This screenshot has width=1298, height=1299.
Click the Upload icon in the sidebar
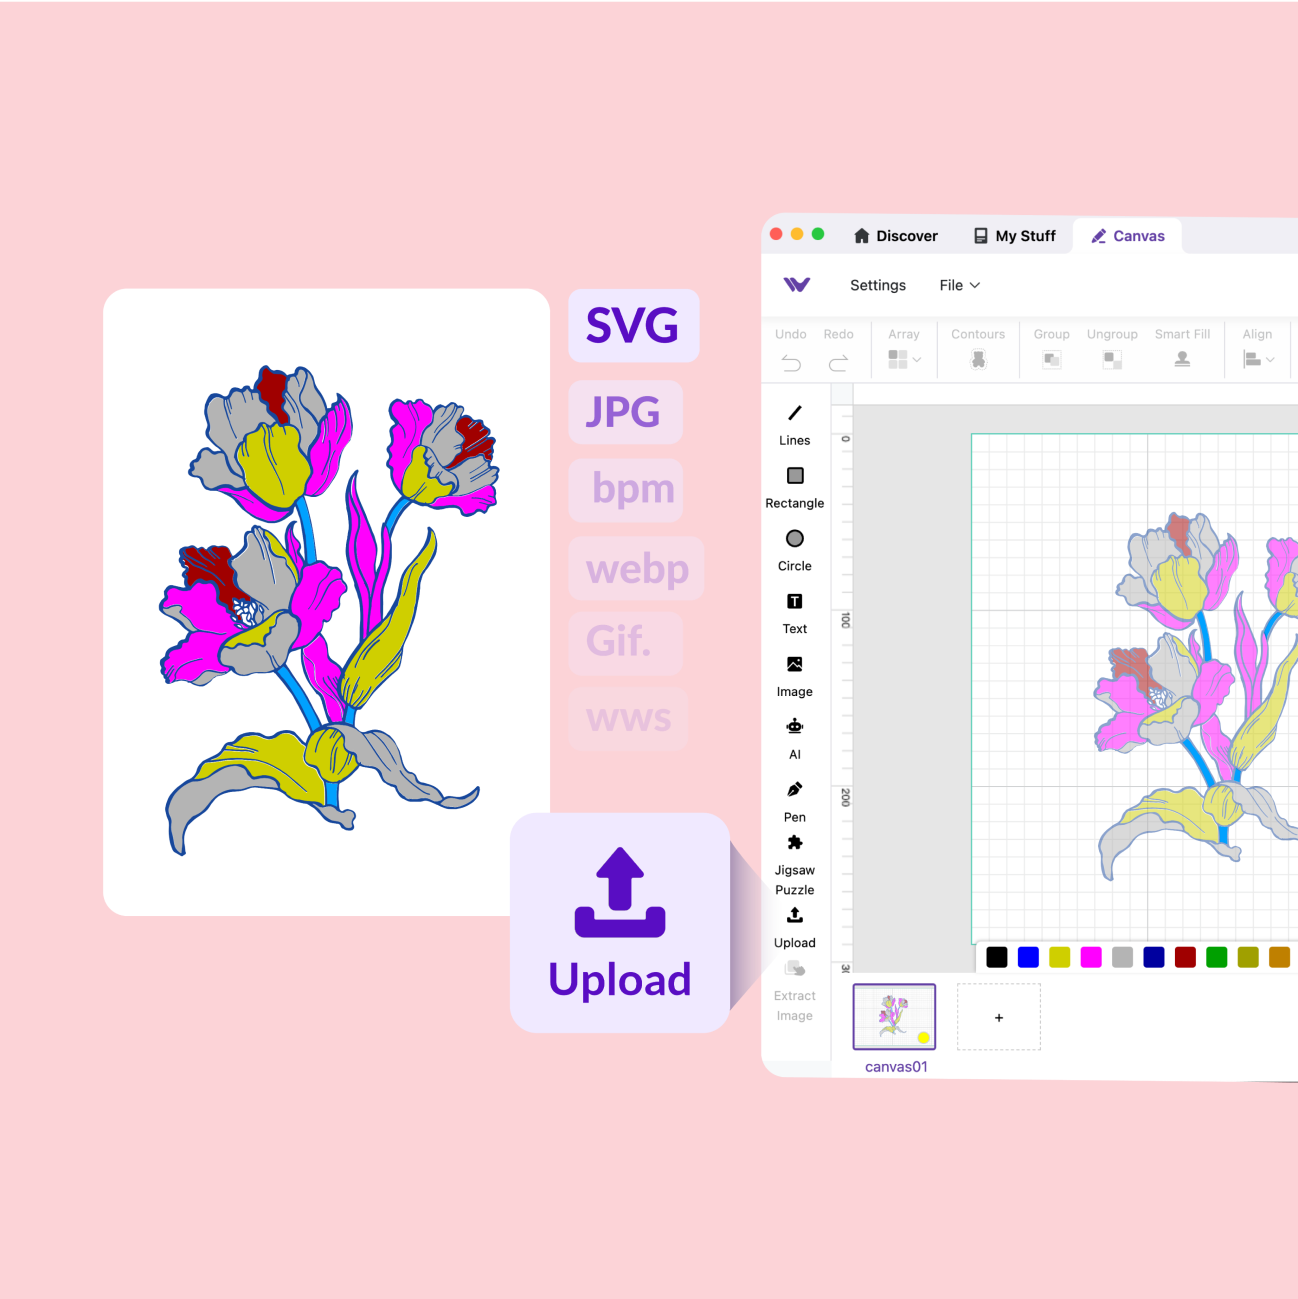point(795,916)
